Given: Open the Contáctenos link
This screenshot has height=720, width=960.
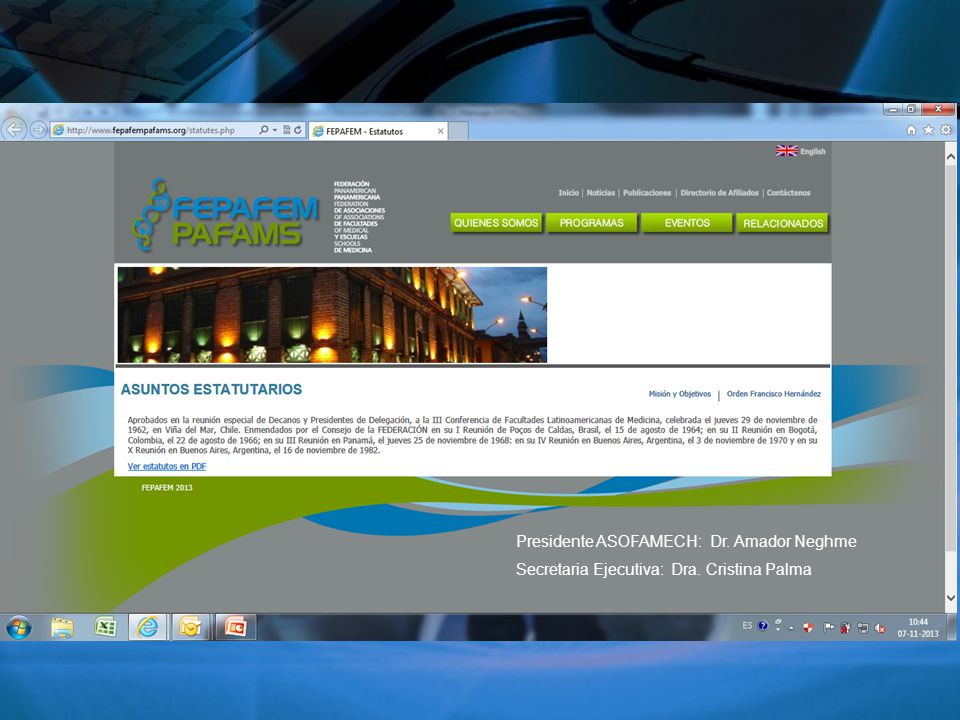Looking at the screenshot, I should pos(789,193).
